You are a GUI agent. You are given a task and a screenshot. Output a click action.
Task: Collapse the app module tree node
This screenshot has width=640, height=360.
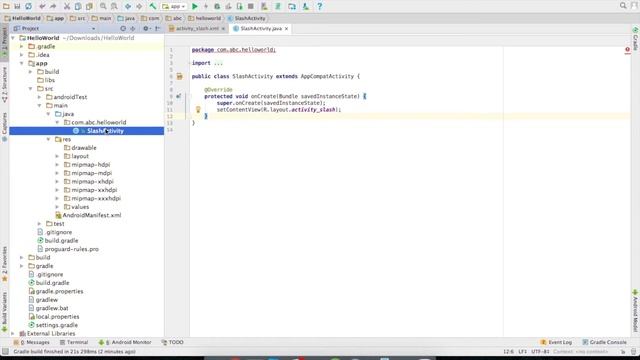pyautogui.click(x=22, y=63)
